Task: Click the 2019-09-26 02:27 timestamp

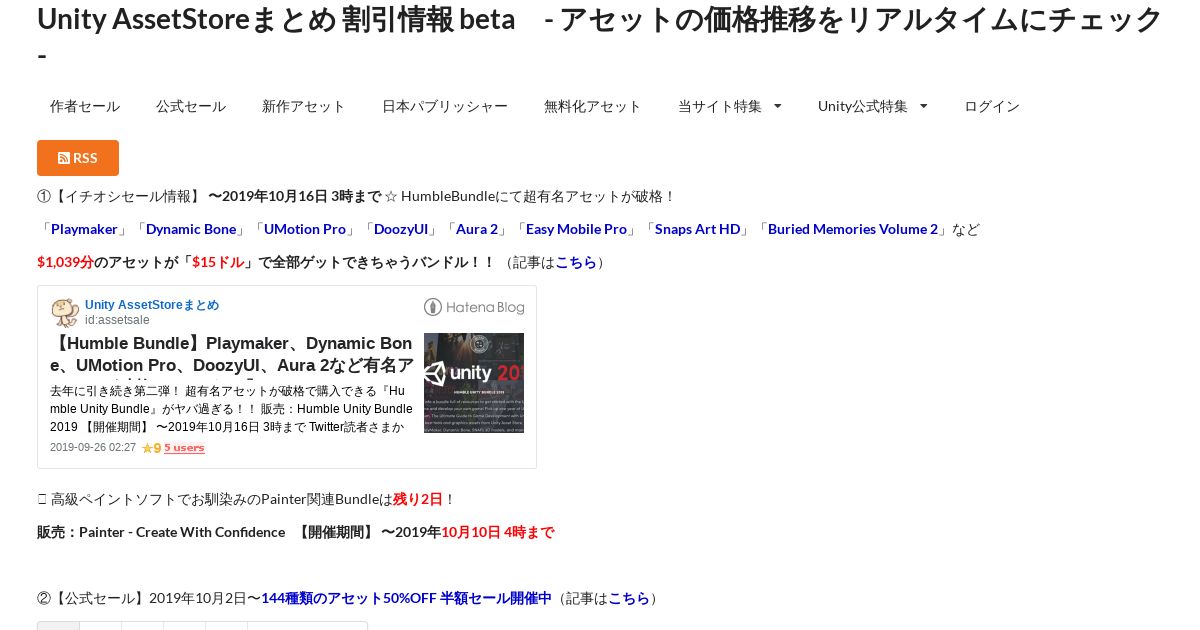Action: point(93,448)
